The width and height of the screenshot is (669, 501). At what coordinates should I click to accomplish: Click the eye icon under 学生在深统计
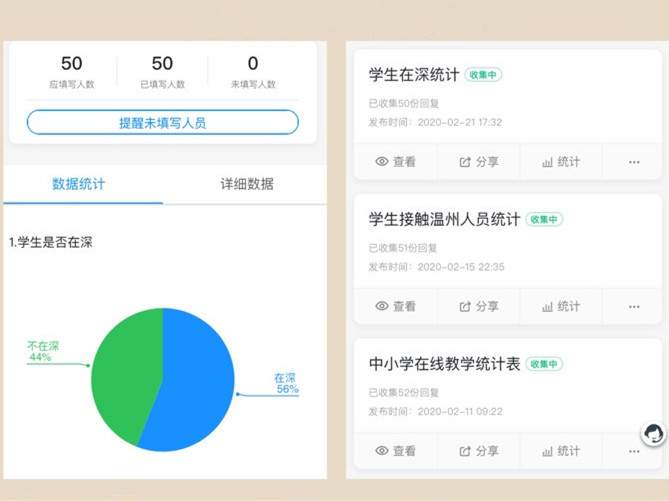tap(382, 162)
